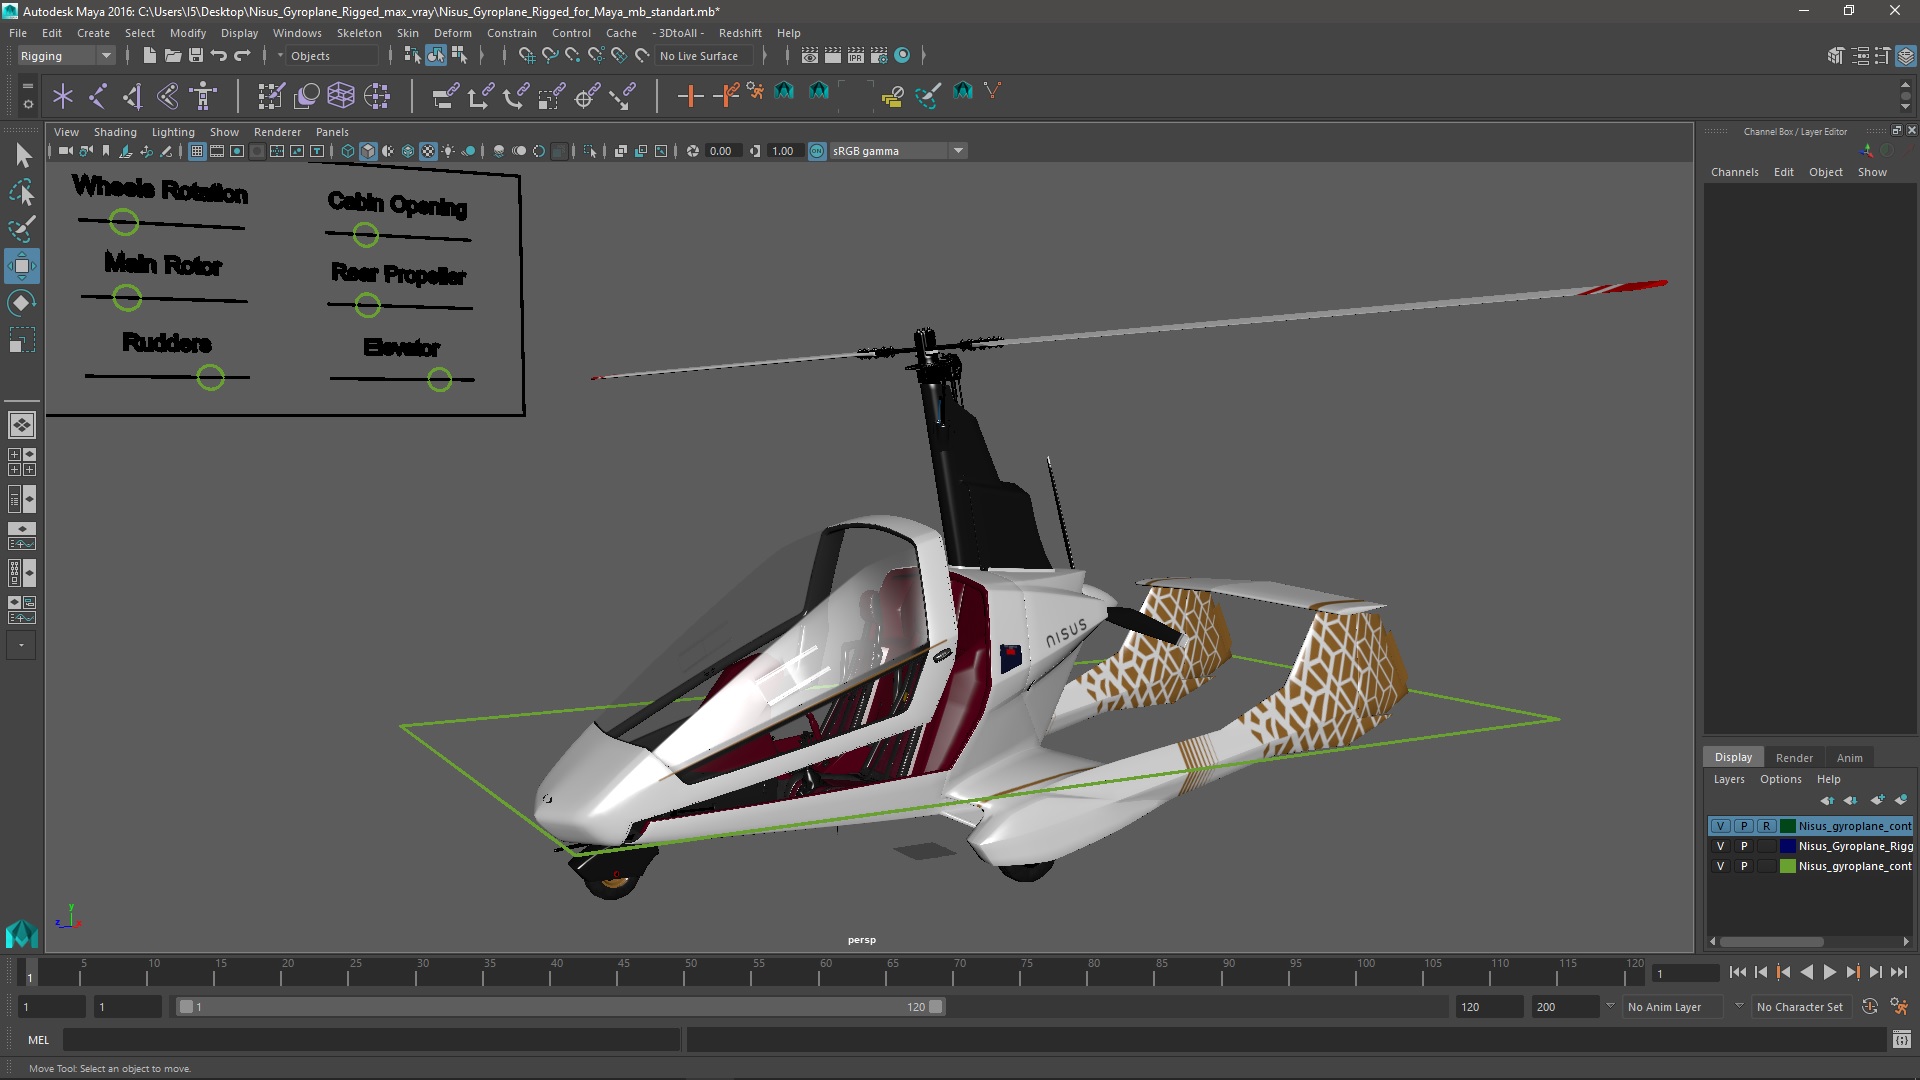This screenshot has height=1080, width=1920.
Task: Activate the Paint Selection tool
Action: click(21, 229)
